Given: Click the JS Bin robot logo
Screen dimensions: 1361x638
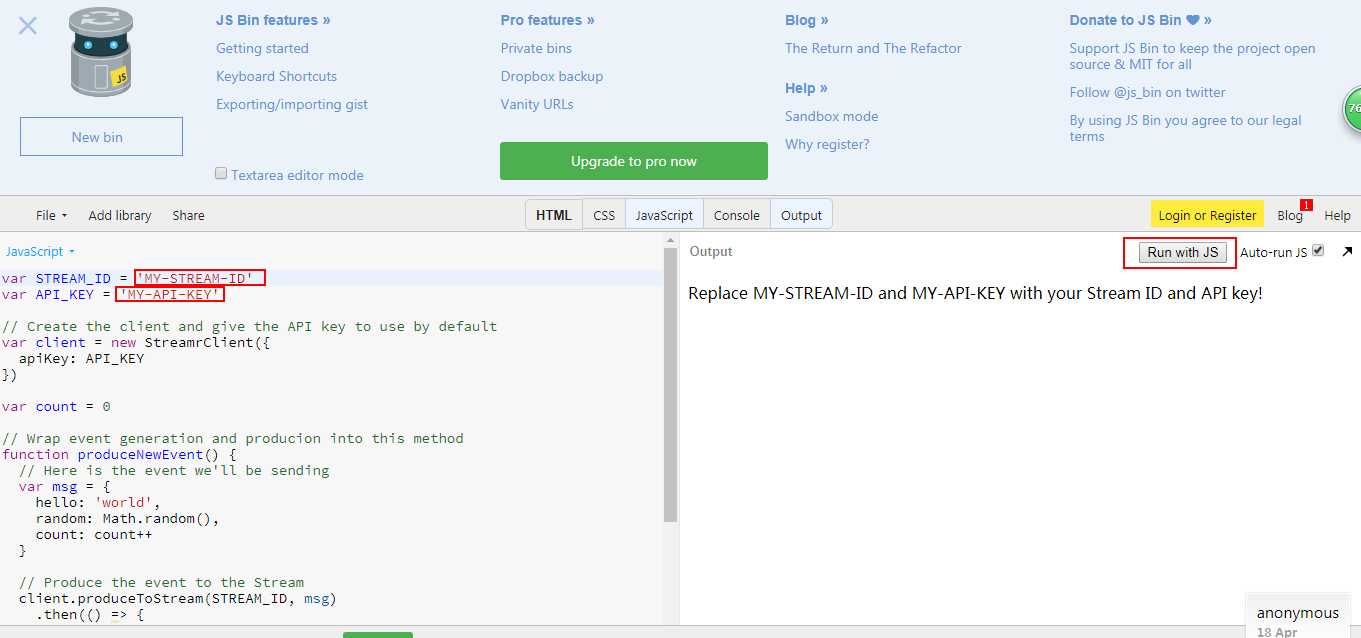Looking at the screenshot, I should 101,53.
